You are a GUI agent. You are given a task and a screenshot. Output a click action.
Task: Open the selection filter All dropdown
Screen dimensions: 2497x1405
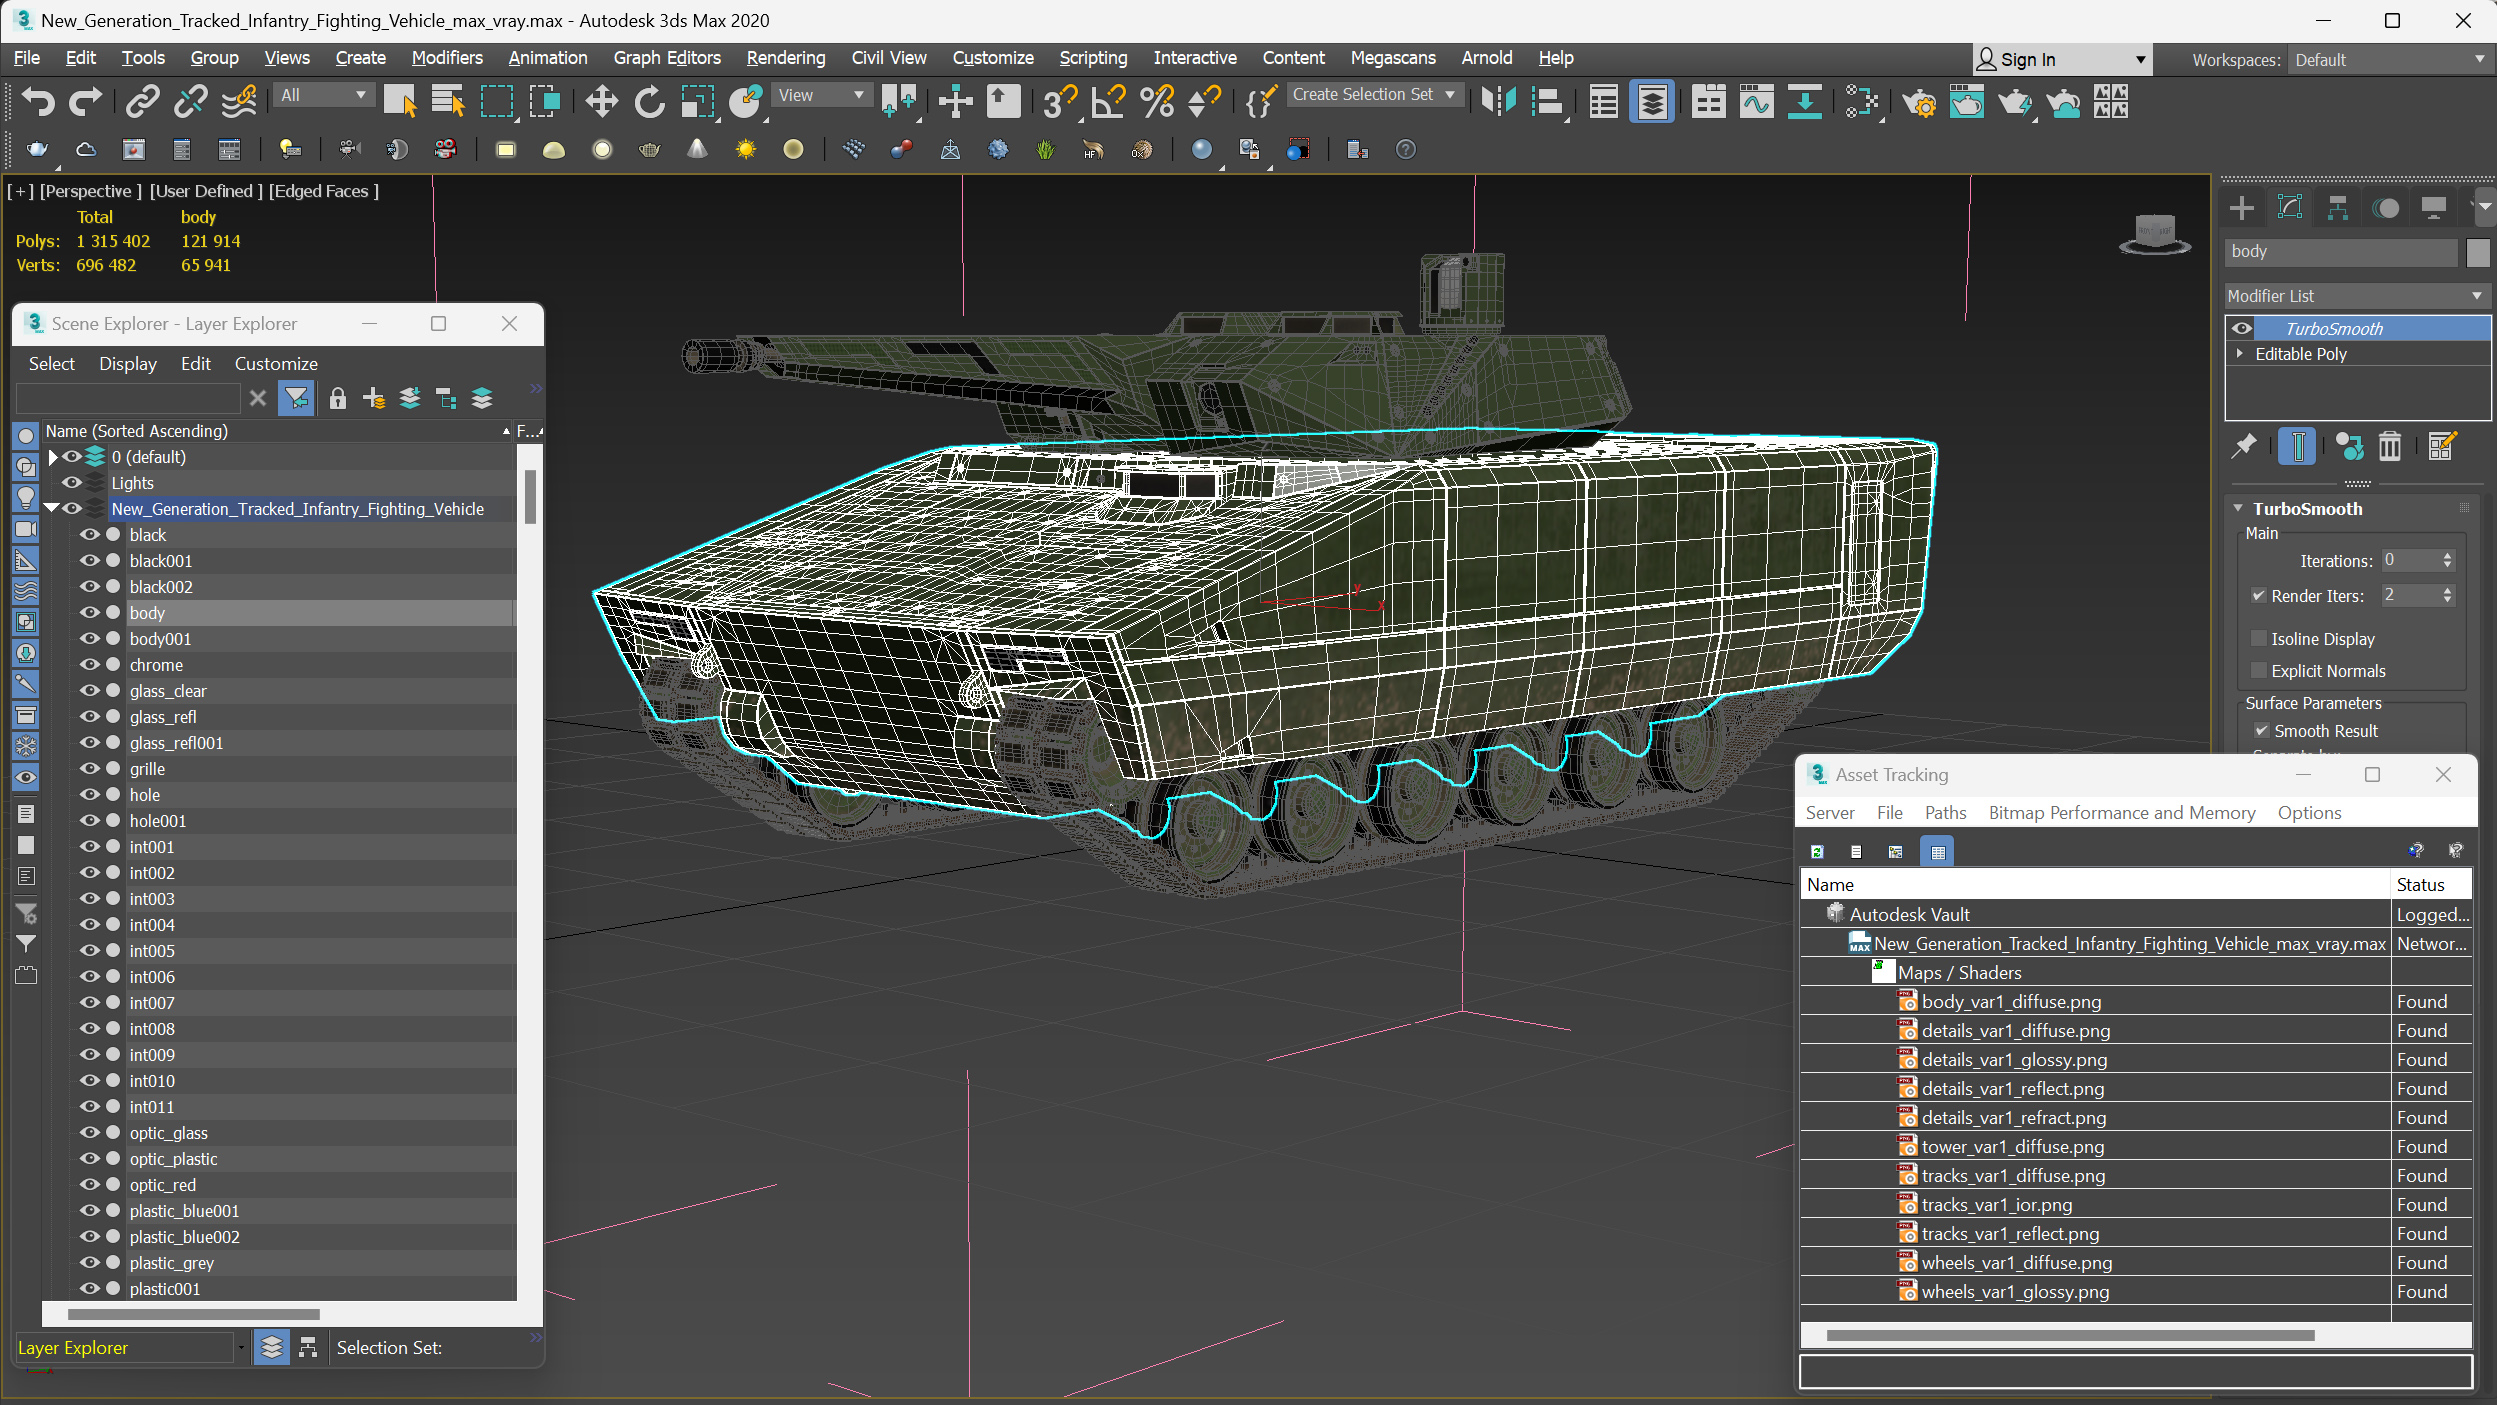click(x=323, y=95)
